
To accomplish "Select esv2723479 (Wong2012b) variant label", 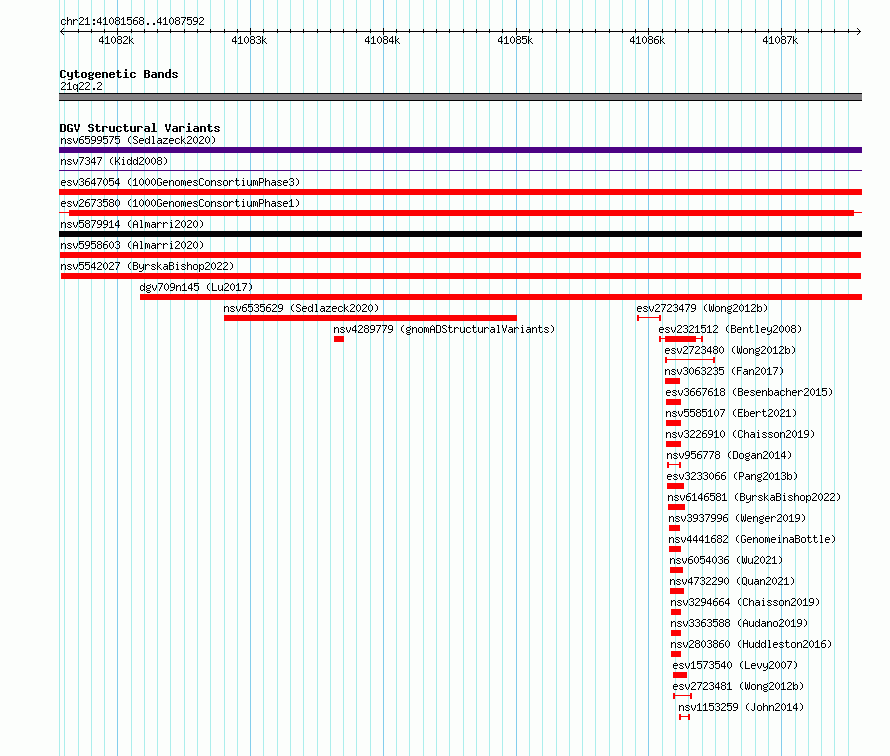I will [702, 308].
